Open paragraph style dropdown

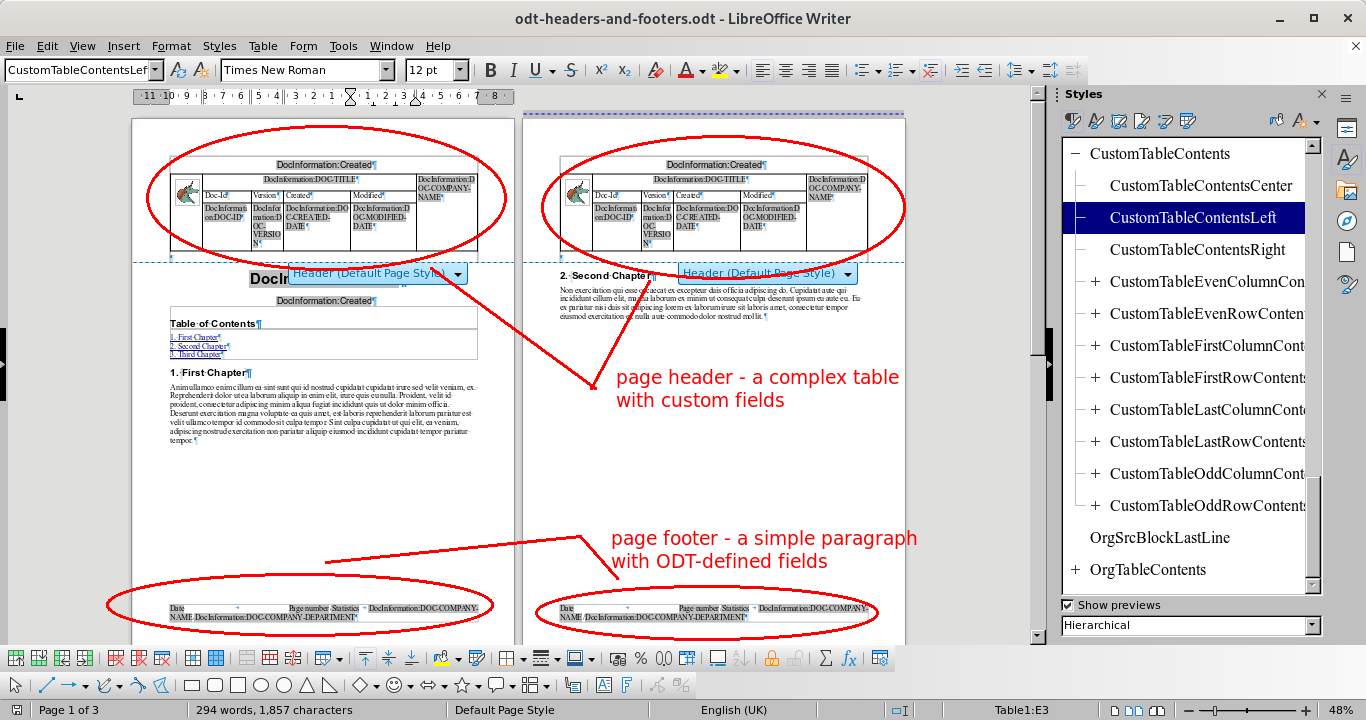tap(156, 70)
